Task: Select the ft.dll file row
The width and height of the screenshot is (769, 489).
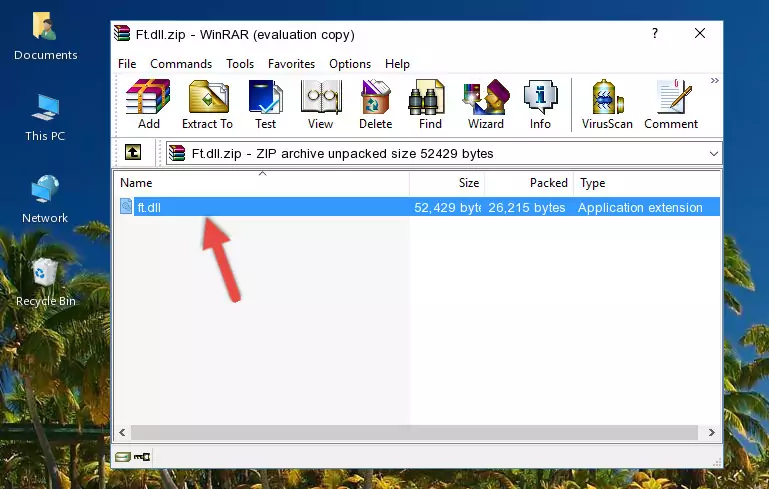Action: [420, 207]
